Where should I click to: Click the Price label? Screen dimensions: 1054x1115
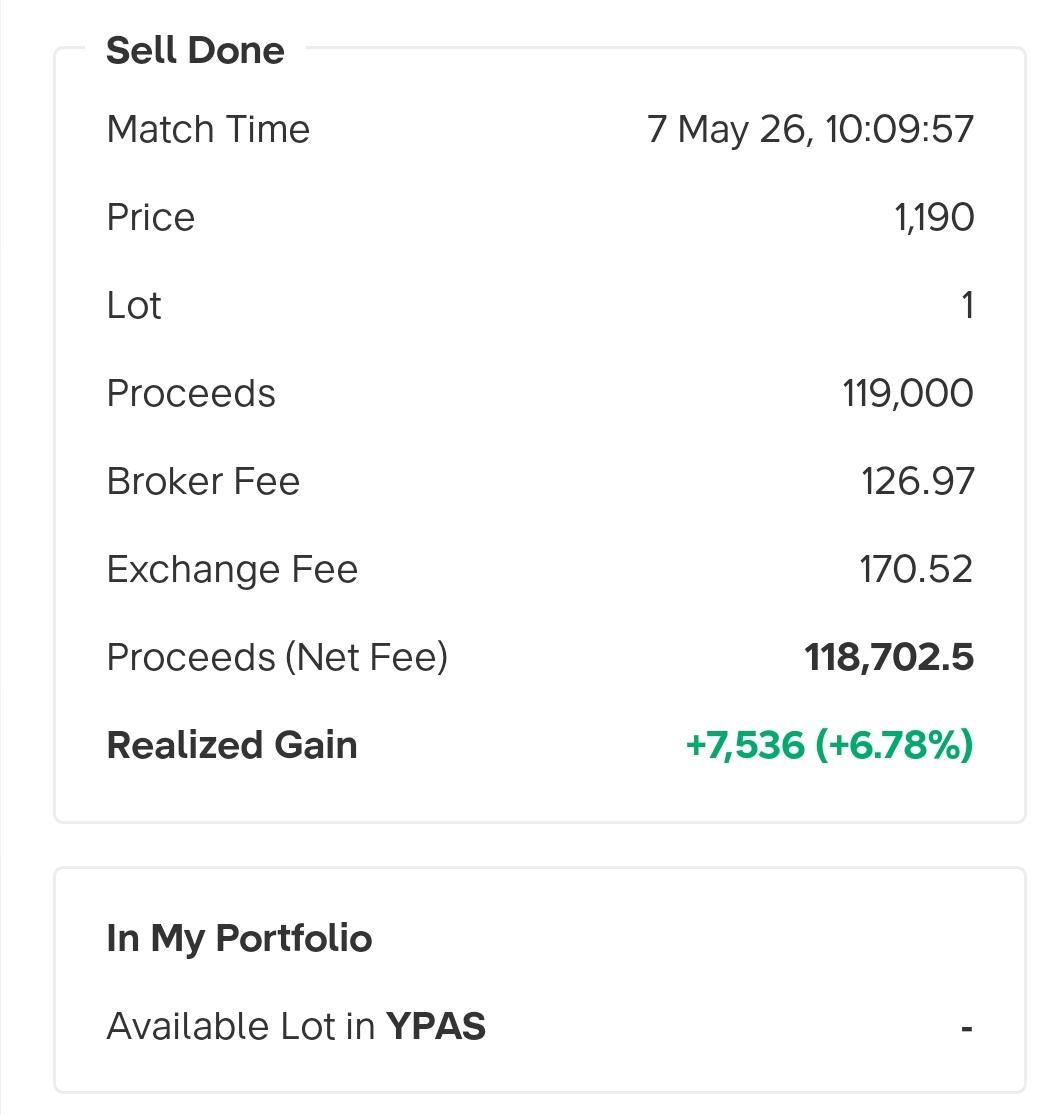click(150, 218)
